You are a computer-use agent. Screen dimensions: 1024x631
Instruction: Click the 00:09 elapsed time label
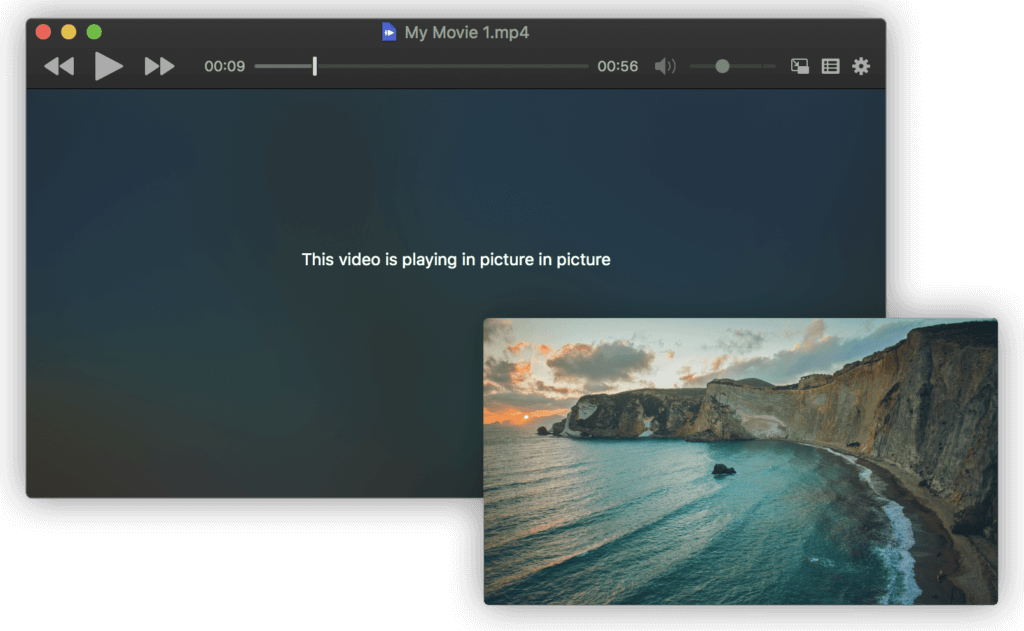(x=224, y=67)
